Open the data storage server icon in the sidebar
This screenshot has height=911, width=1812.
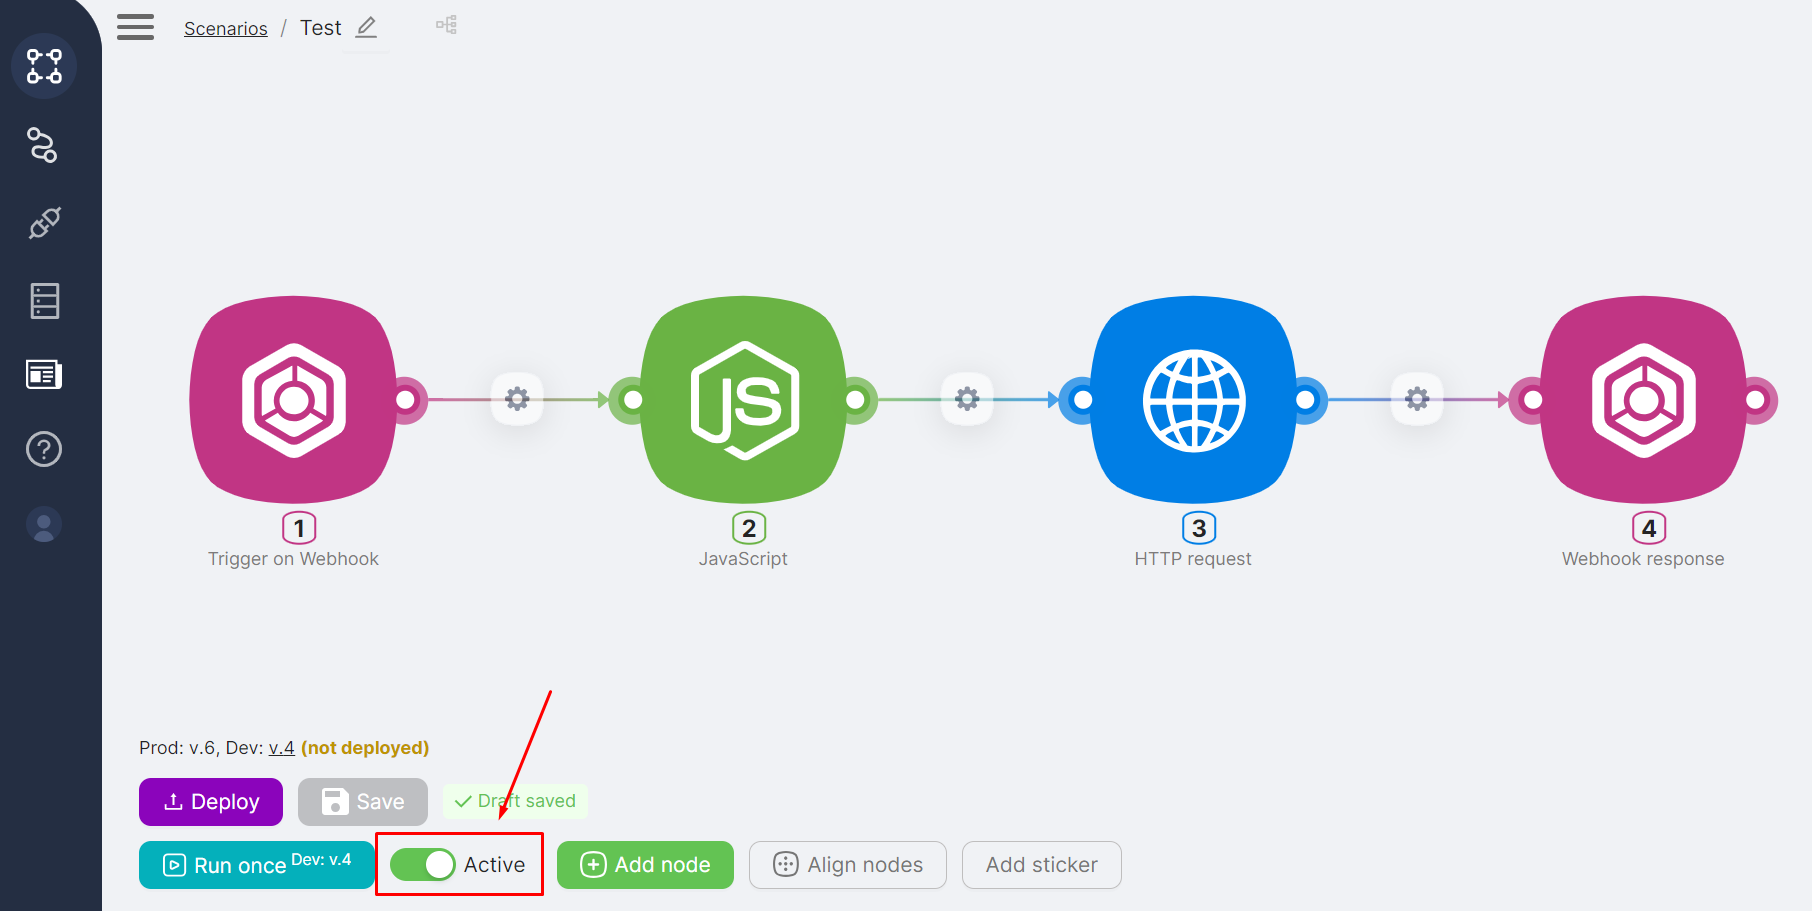point(44,300)
